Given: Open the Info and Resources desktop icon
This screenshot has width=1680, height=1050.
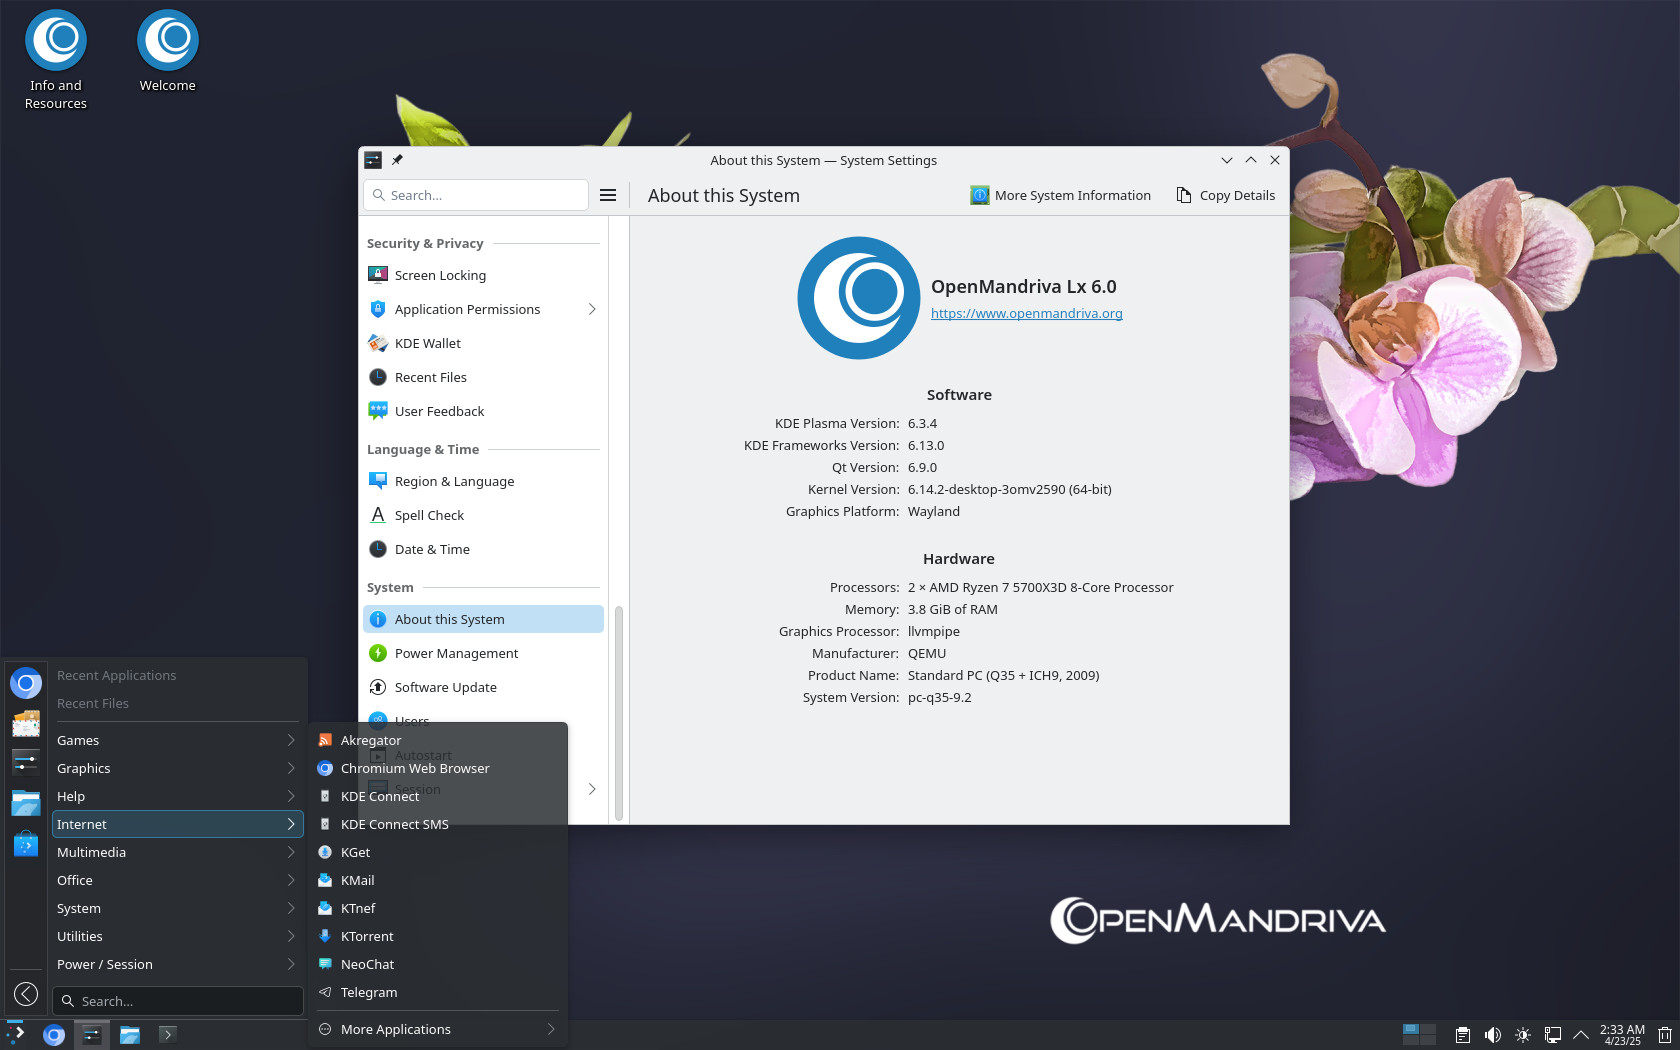Looking at the screenshot, I should 56,60.
